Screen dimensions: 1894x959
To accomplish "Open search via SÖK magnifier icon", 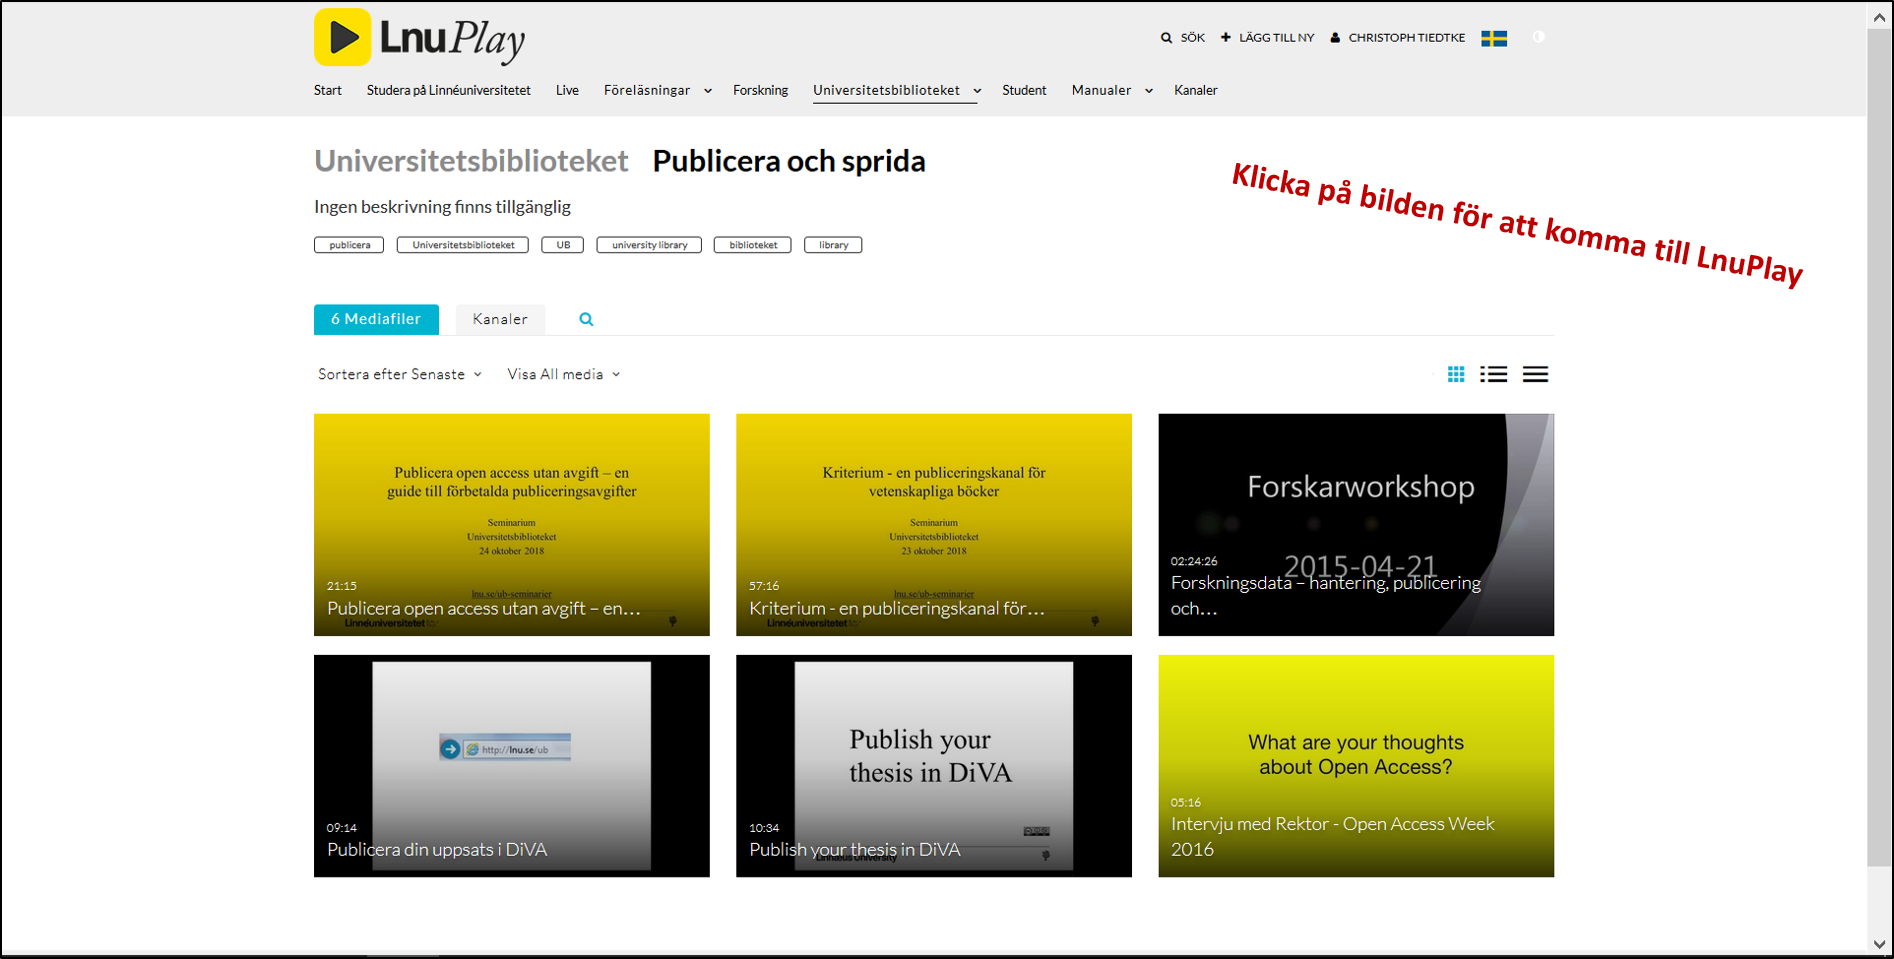I will click(x=1166, y=38).
